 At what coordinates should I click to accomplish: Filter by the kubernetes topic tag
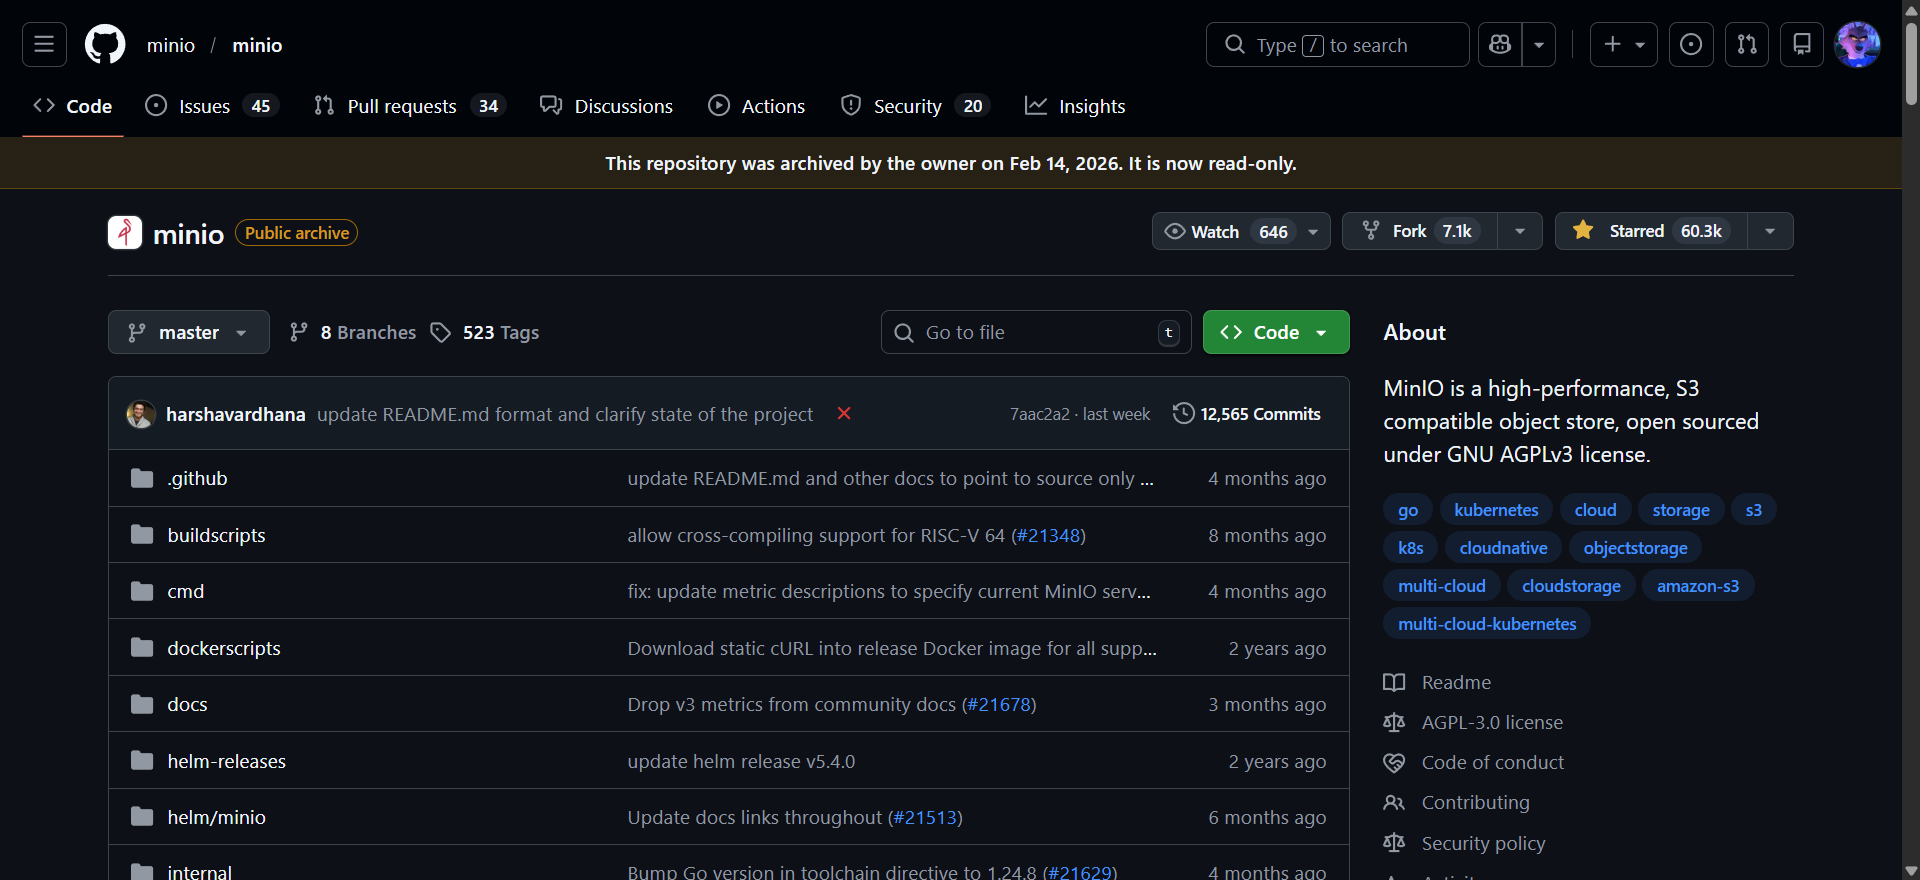pos(1496,510)
